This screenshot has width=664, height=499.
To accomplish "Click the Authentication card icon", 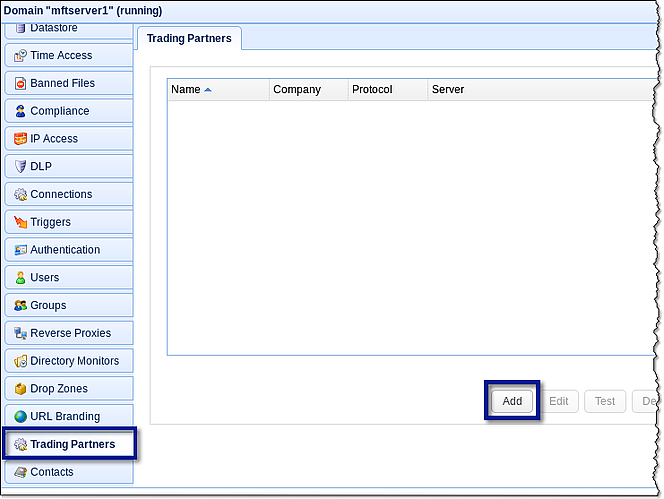I will [20, 250].
